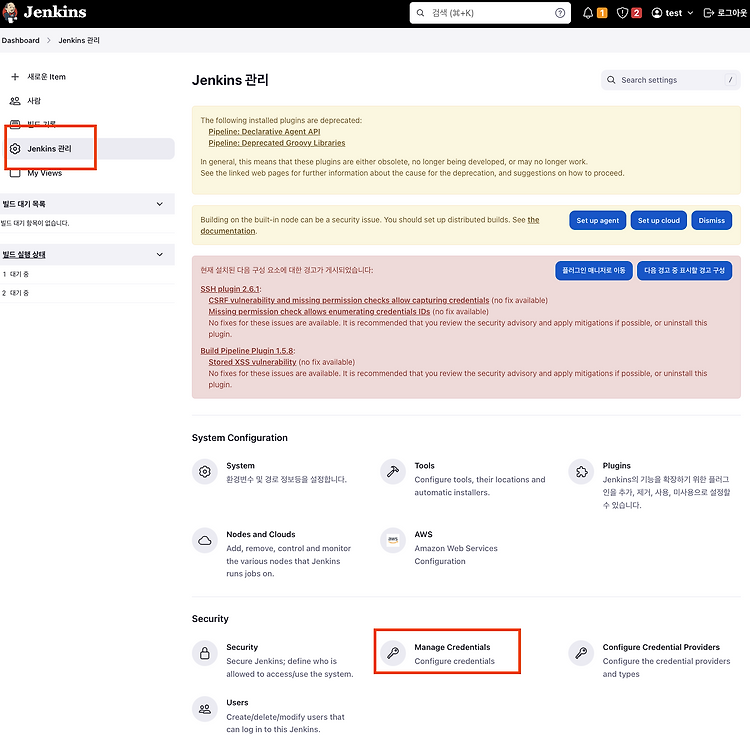This screenshot has width=750, height=752.
Task: Open the Manage Credentials key icon
Action: (393, 653)
